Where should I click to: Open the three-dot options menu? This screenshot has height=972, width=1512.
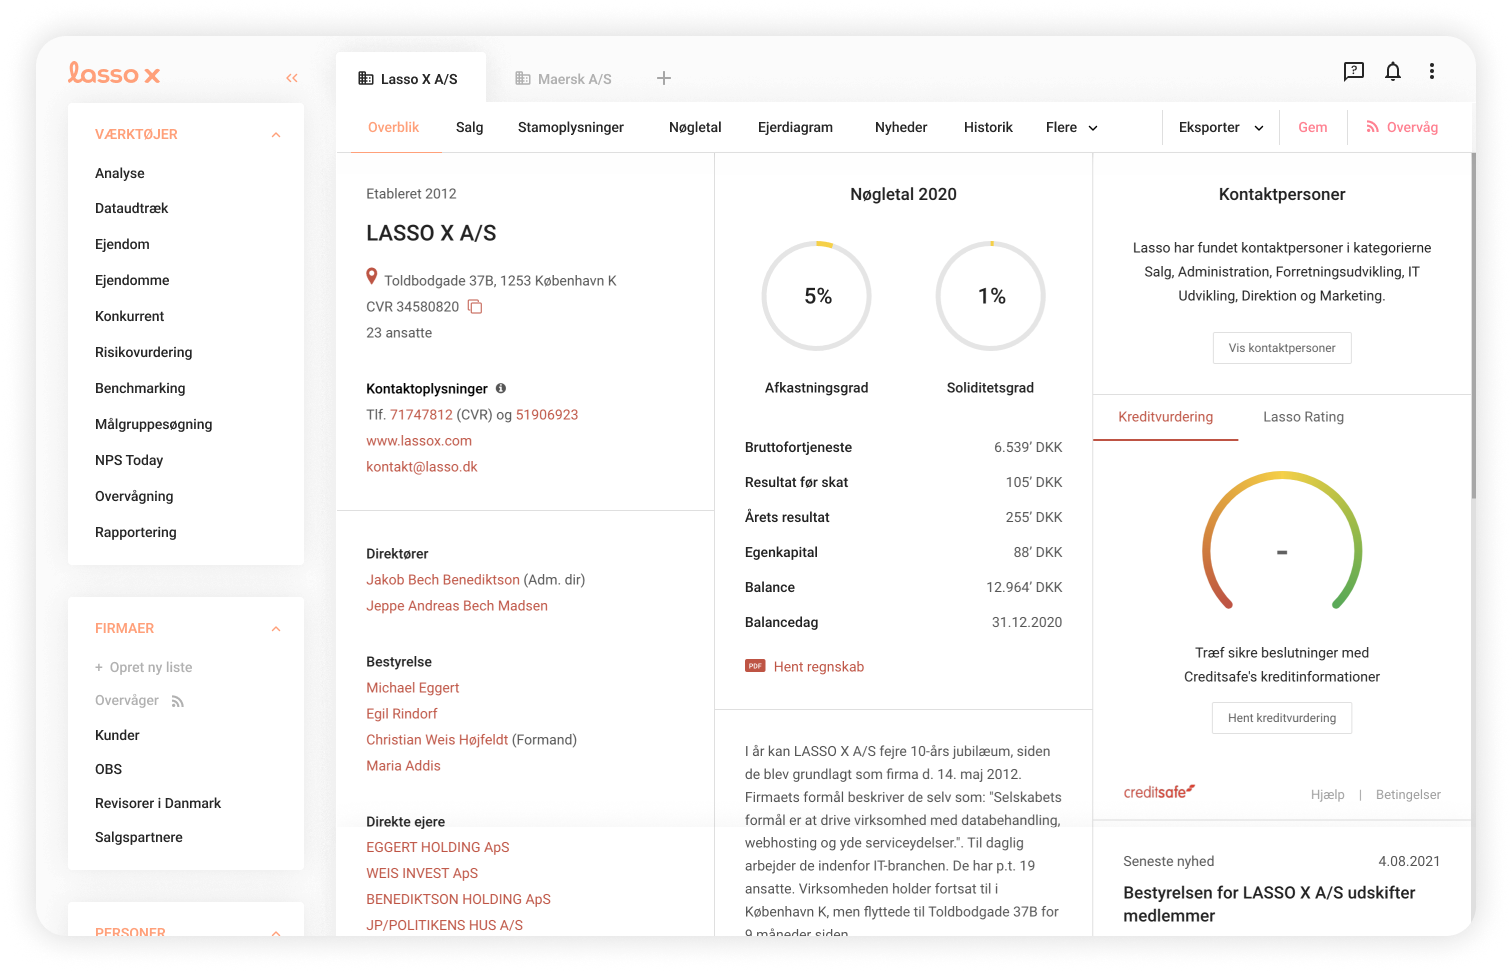pos(1432,71)
